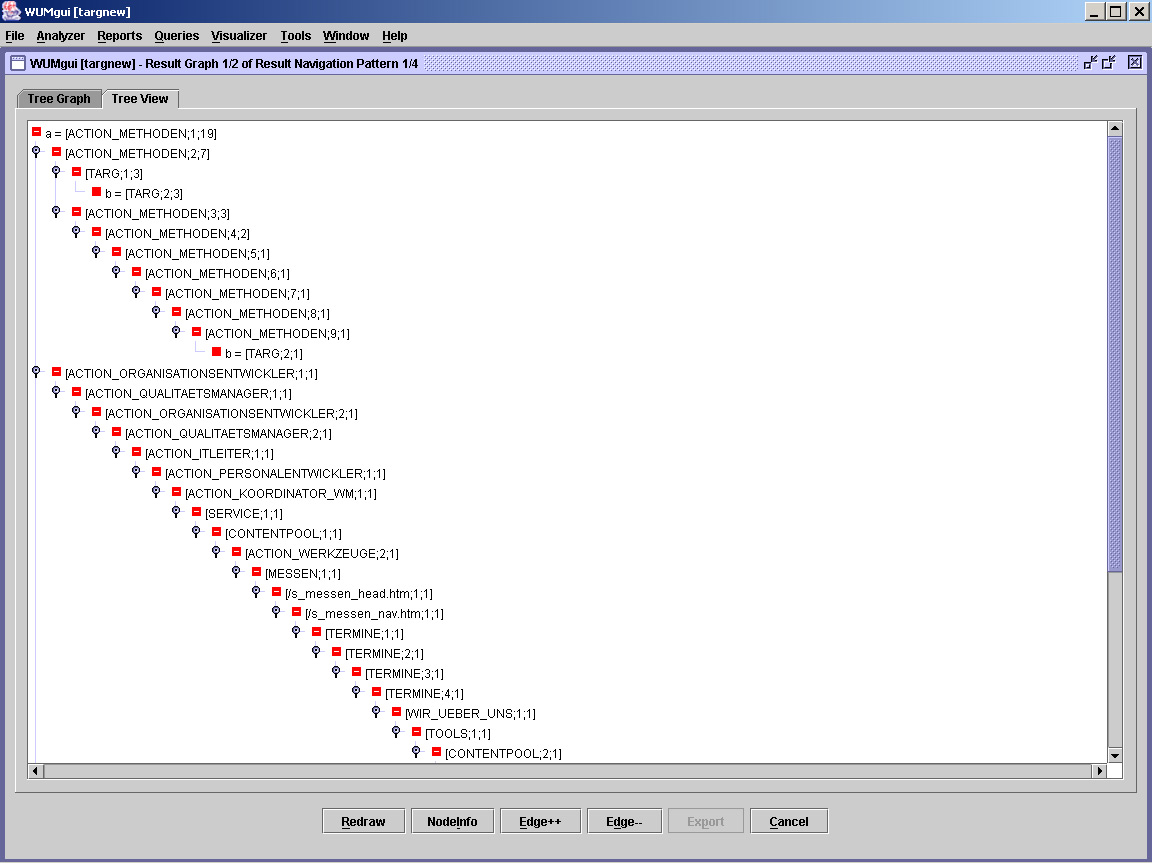Click the vertical scrollbar thumb
The height and width of the screenshot is (864, 1152).
tap(1115, 353)
